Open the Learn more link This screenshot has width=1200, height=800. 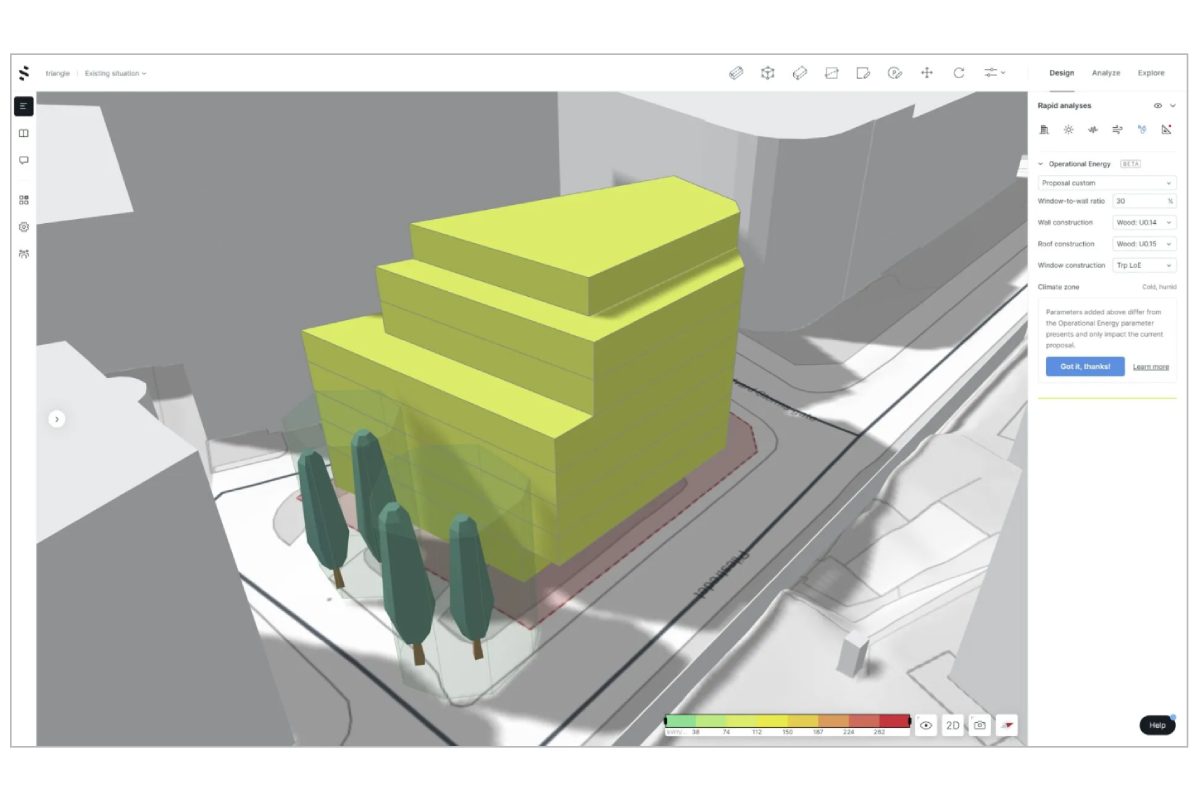click(x=1150, y=367)
